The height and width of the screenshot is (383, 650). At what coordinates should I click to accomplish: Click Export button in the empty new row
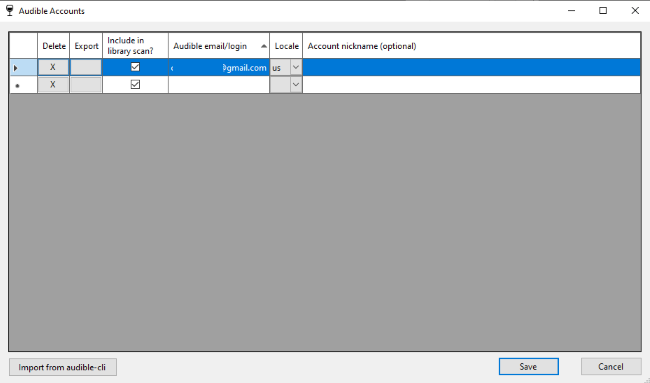coord(86,85)
